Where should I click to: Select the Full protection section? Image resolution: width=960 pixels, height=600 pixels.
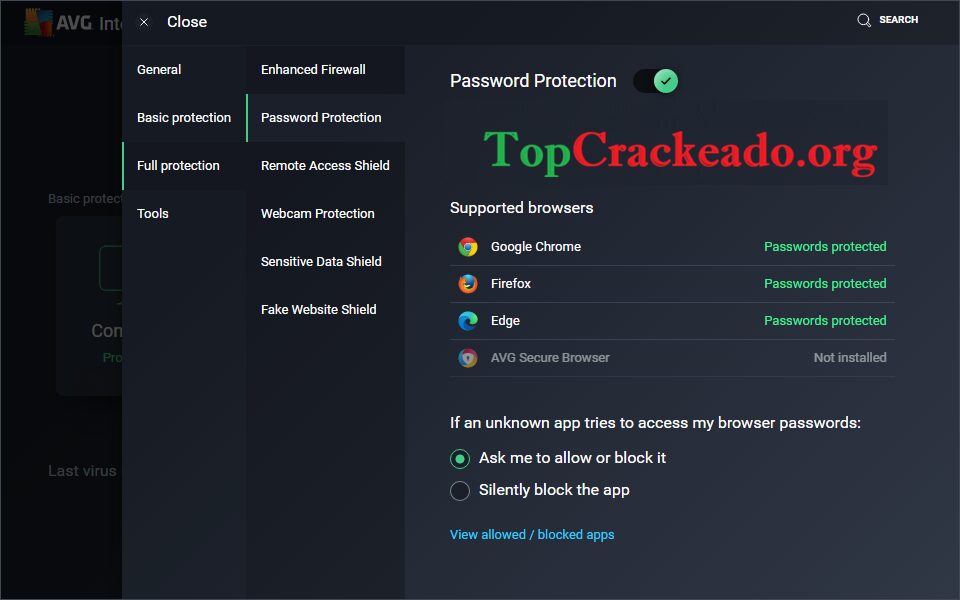point(176,165)
